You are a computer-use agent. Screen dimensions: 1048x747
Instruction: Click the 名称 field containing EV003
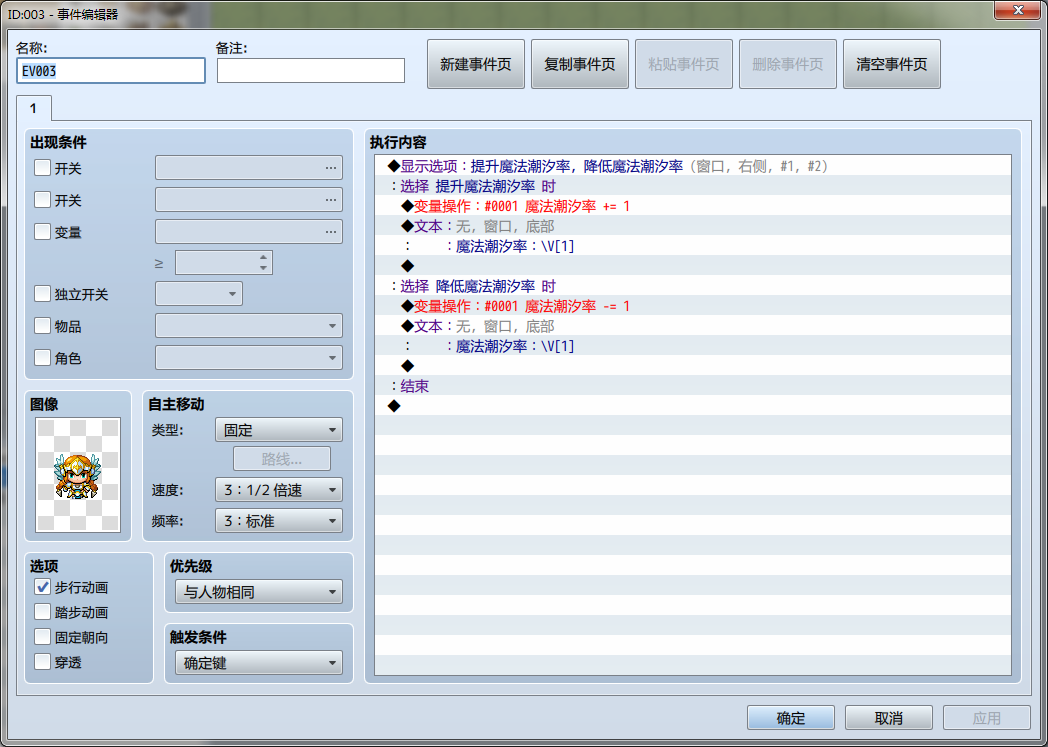point(111,71)
